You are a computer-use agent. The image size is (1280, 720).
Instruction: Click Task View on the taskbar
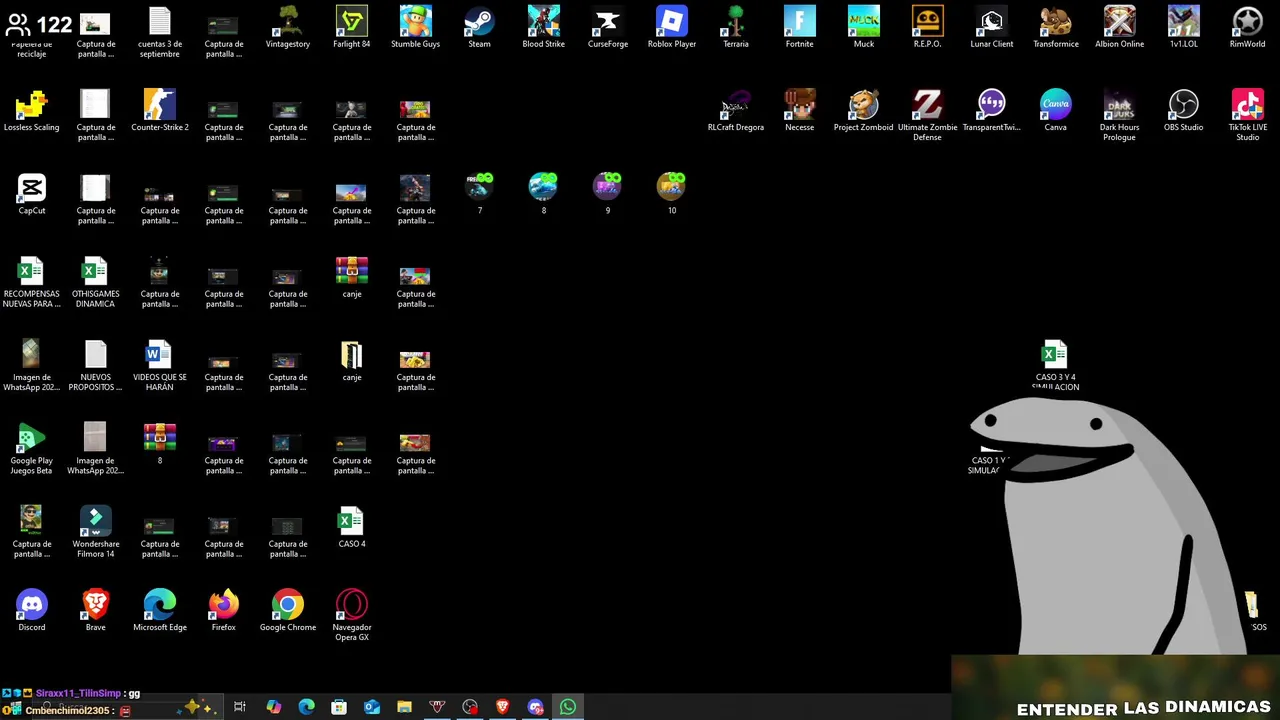[240, 707]
